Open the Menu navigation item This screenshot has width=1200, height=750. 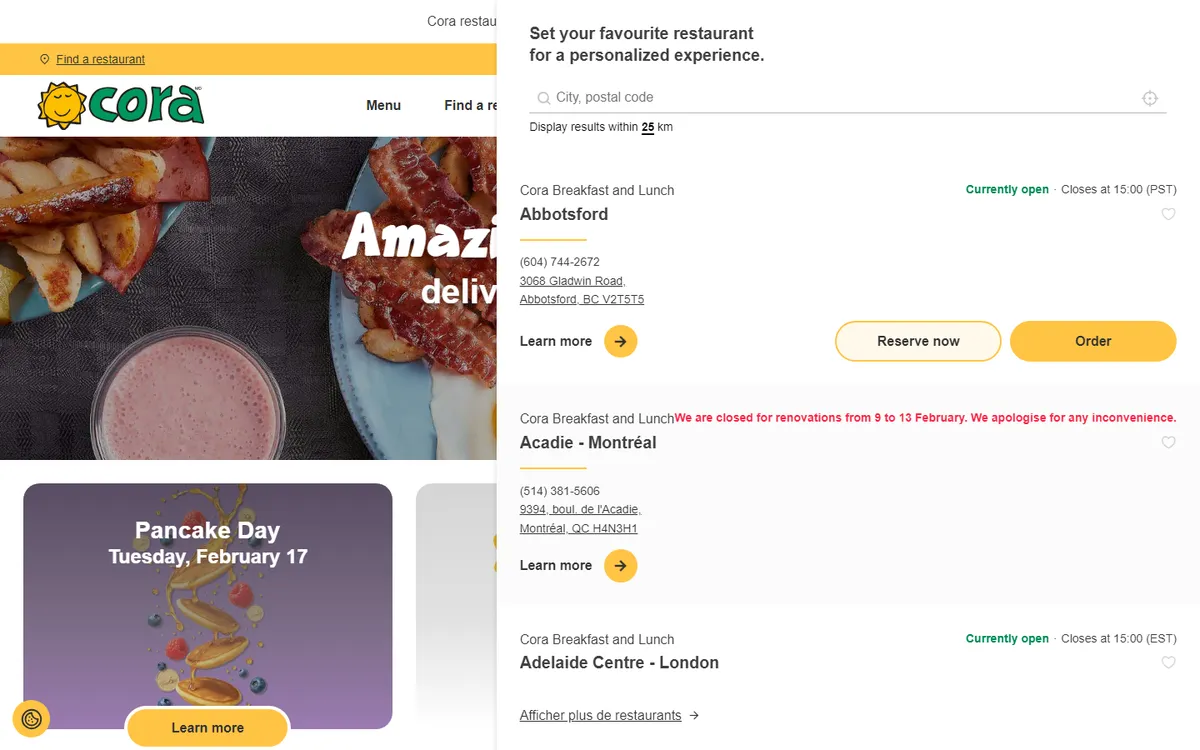[383, 105]
